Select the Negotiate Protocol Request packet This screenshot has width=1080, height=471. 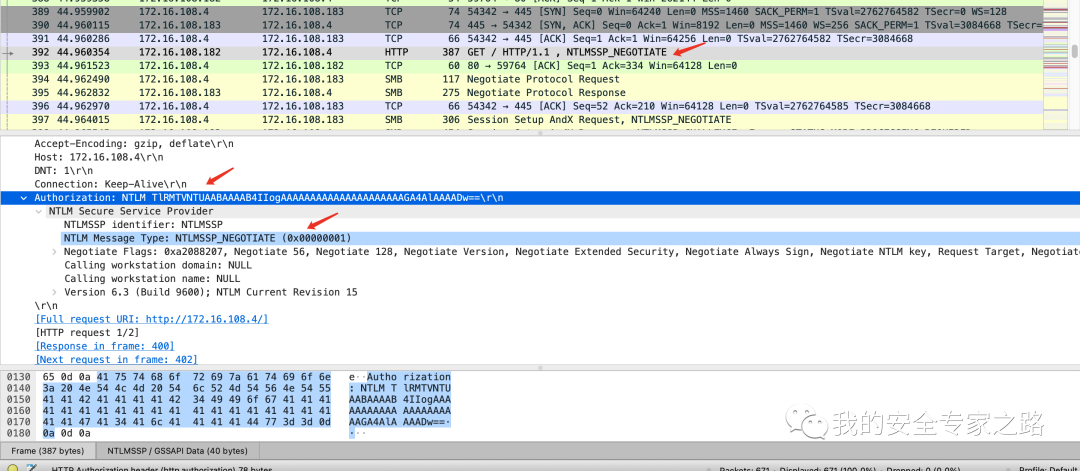point(521,79)
